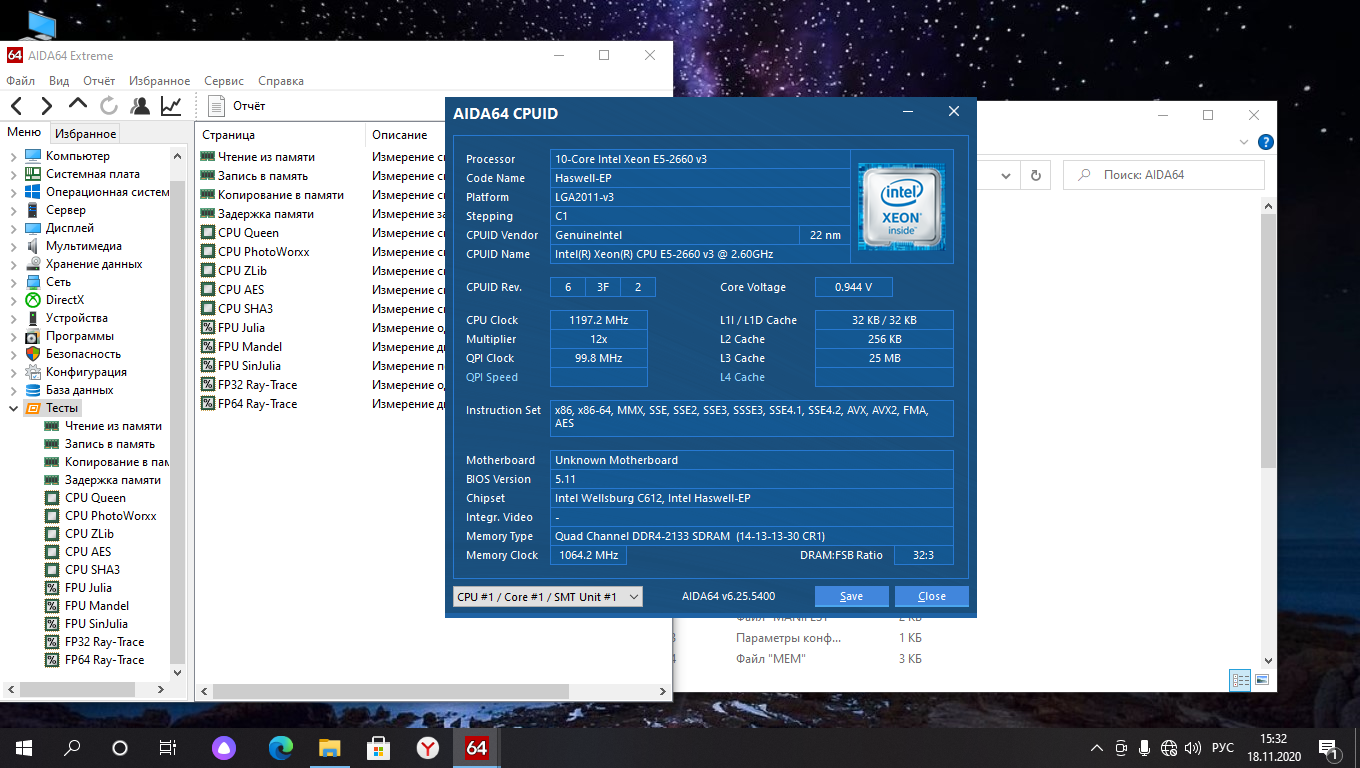This screenshot has width=1360, height=768.
Task: Click the Close button in CPUID dialog
Action: 931,596
